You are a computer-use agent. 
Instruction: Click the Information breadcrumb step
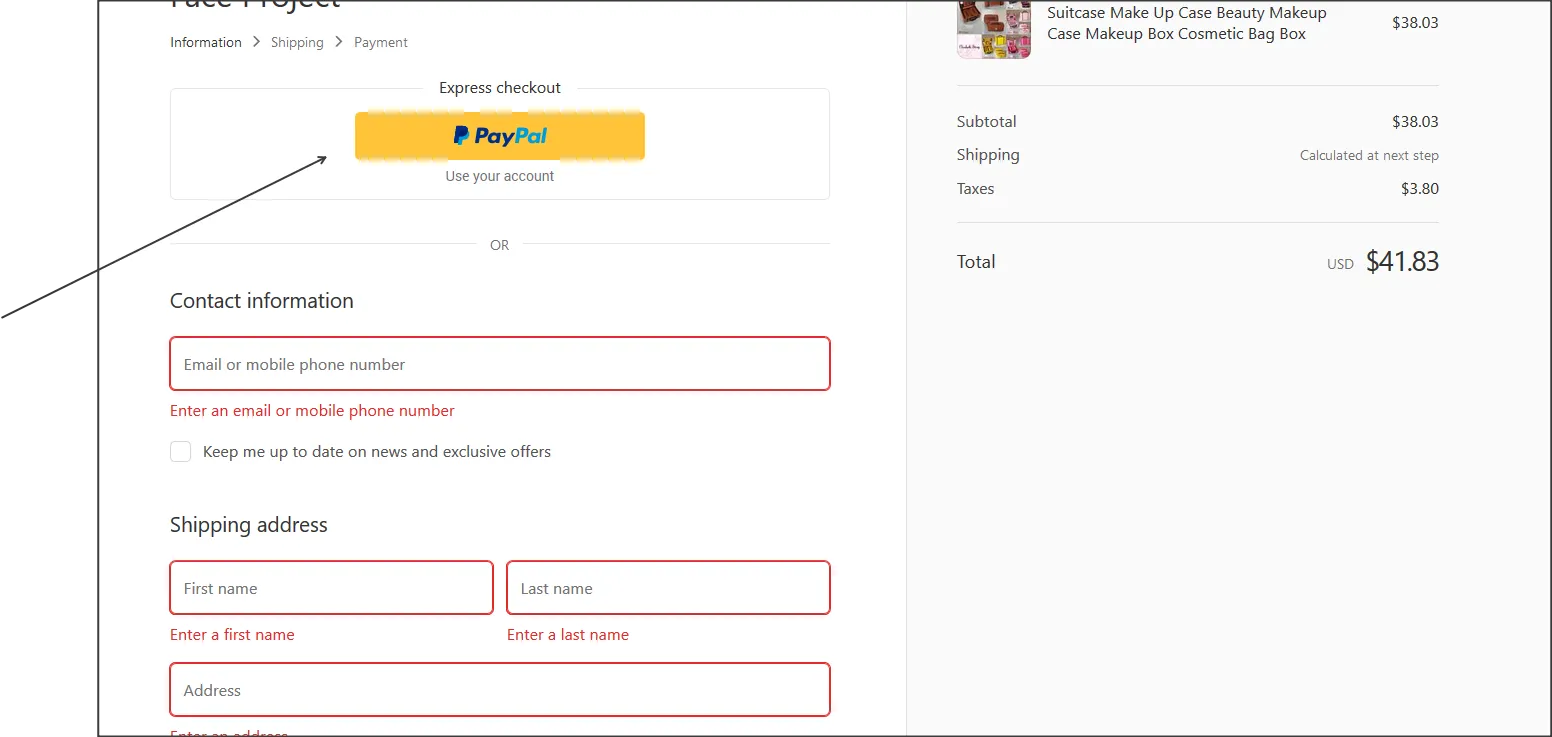[205, 42]
